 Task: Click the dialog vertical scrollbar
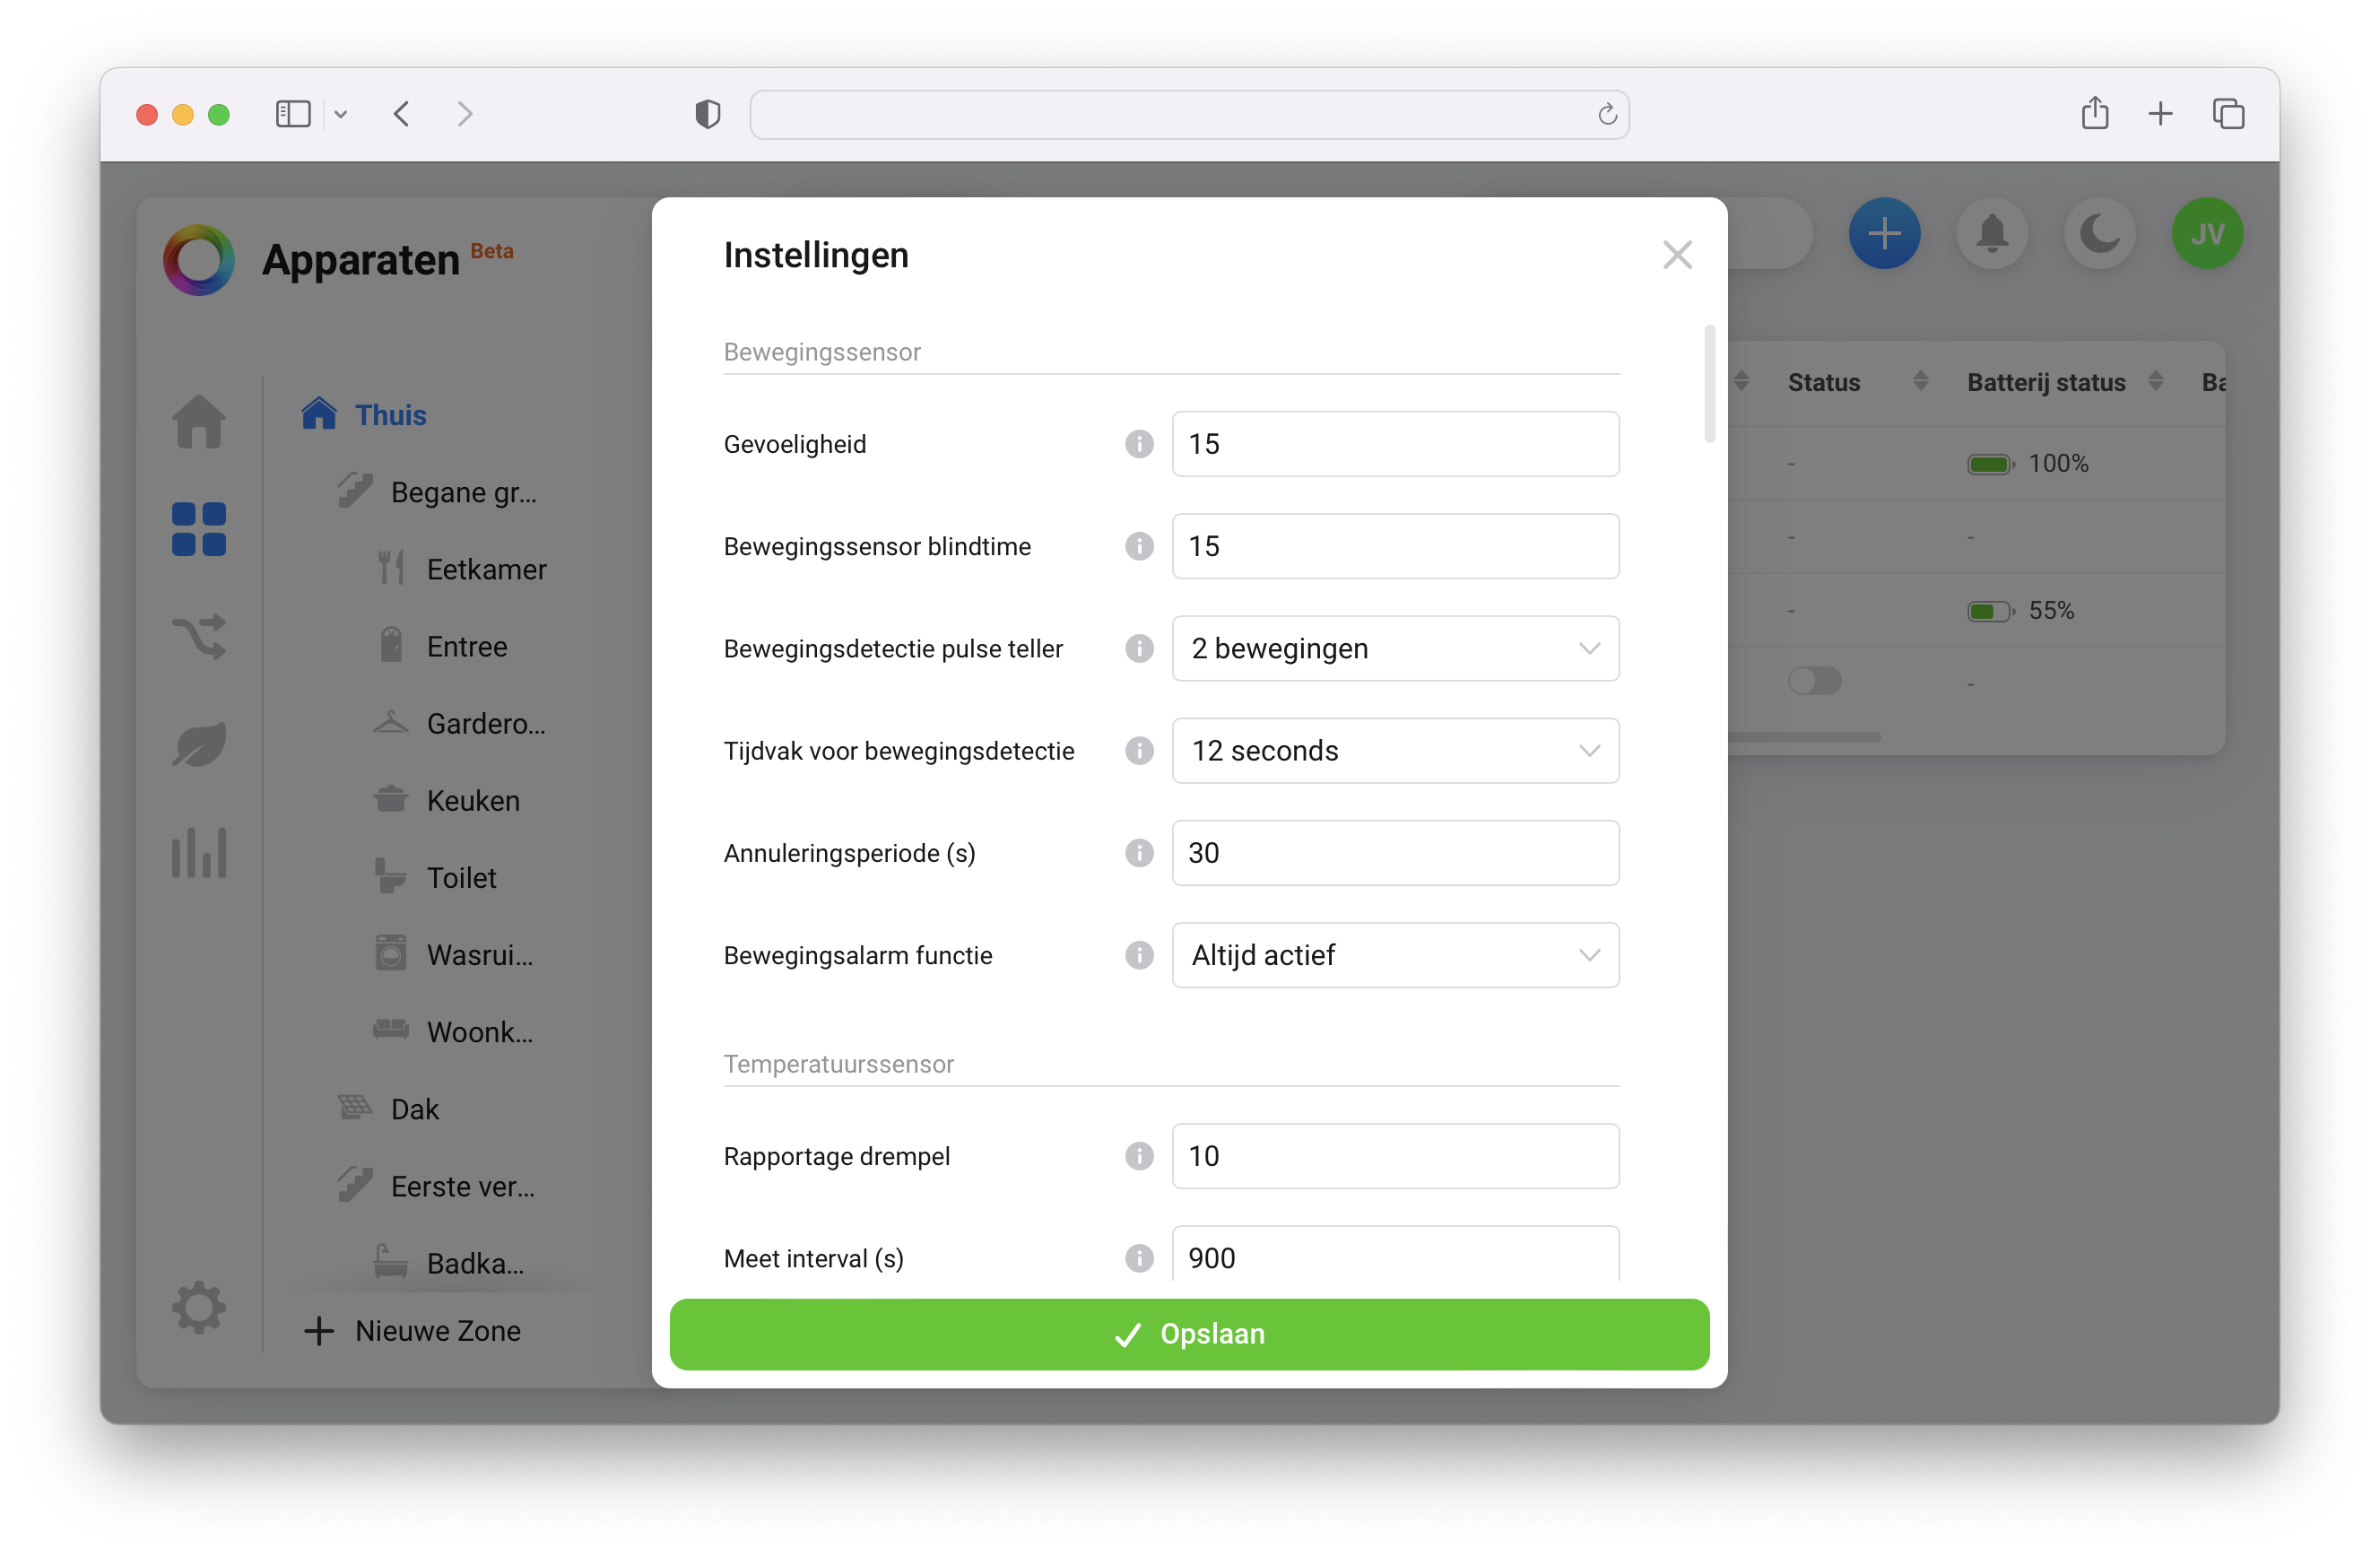coord(1710,384)
